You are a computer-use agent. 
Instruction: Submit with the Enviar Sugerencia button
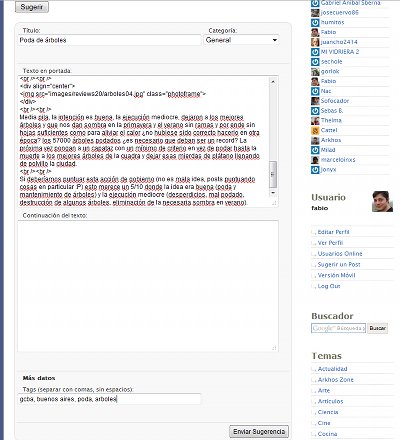point(259,432)
